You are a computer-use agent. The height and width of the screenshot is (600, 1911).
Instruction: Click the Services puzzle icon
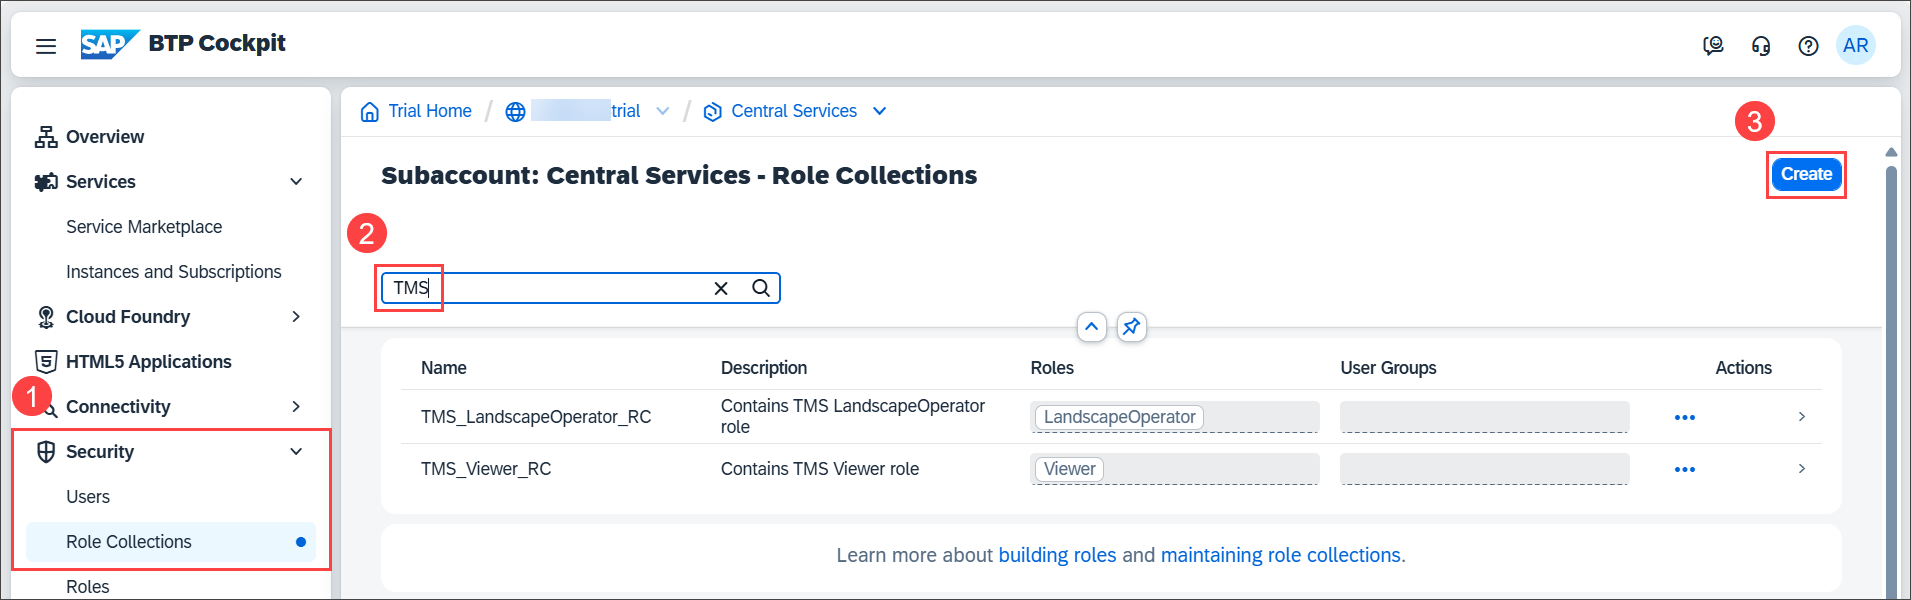(46, 182)
